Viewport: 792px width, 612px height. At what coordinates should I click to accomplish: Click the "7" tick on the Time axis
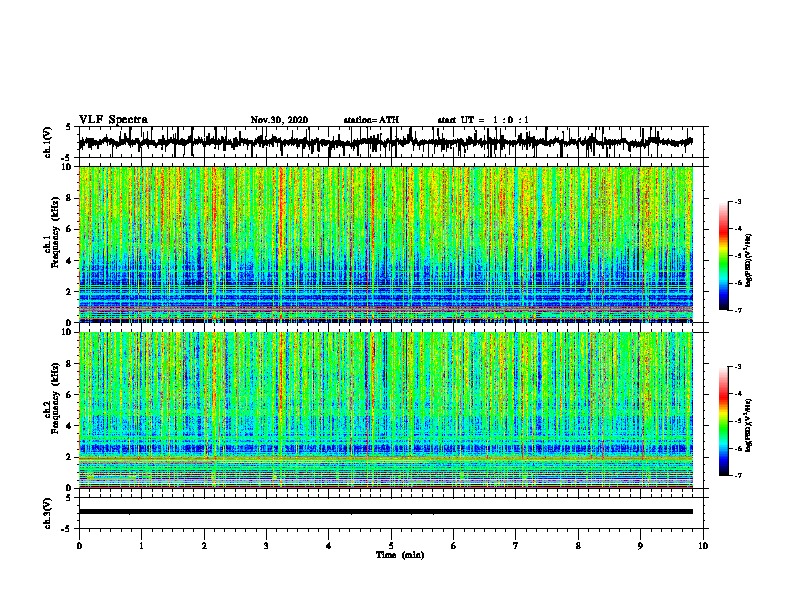pyautogui.click(x=516, y=546)
